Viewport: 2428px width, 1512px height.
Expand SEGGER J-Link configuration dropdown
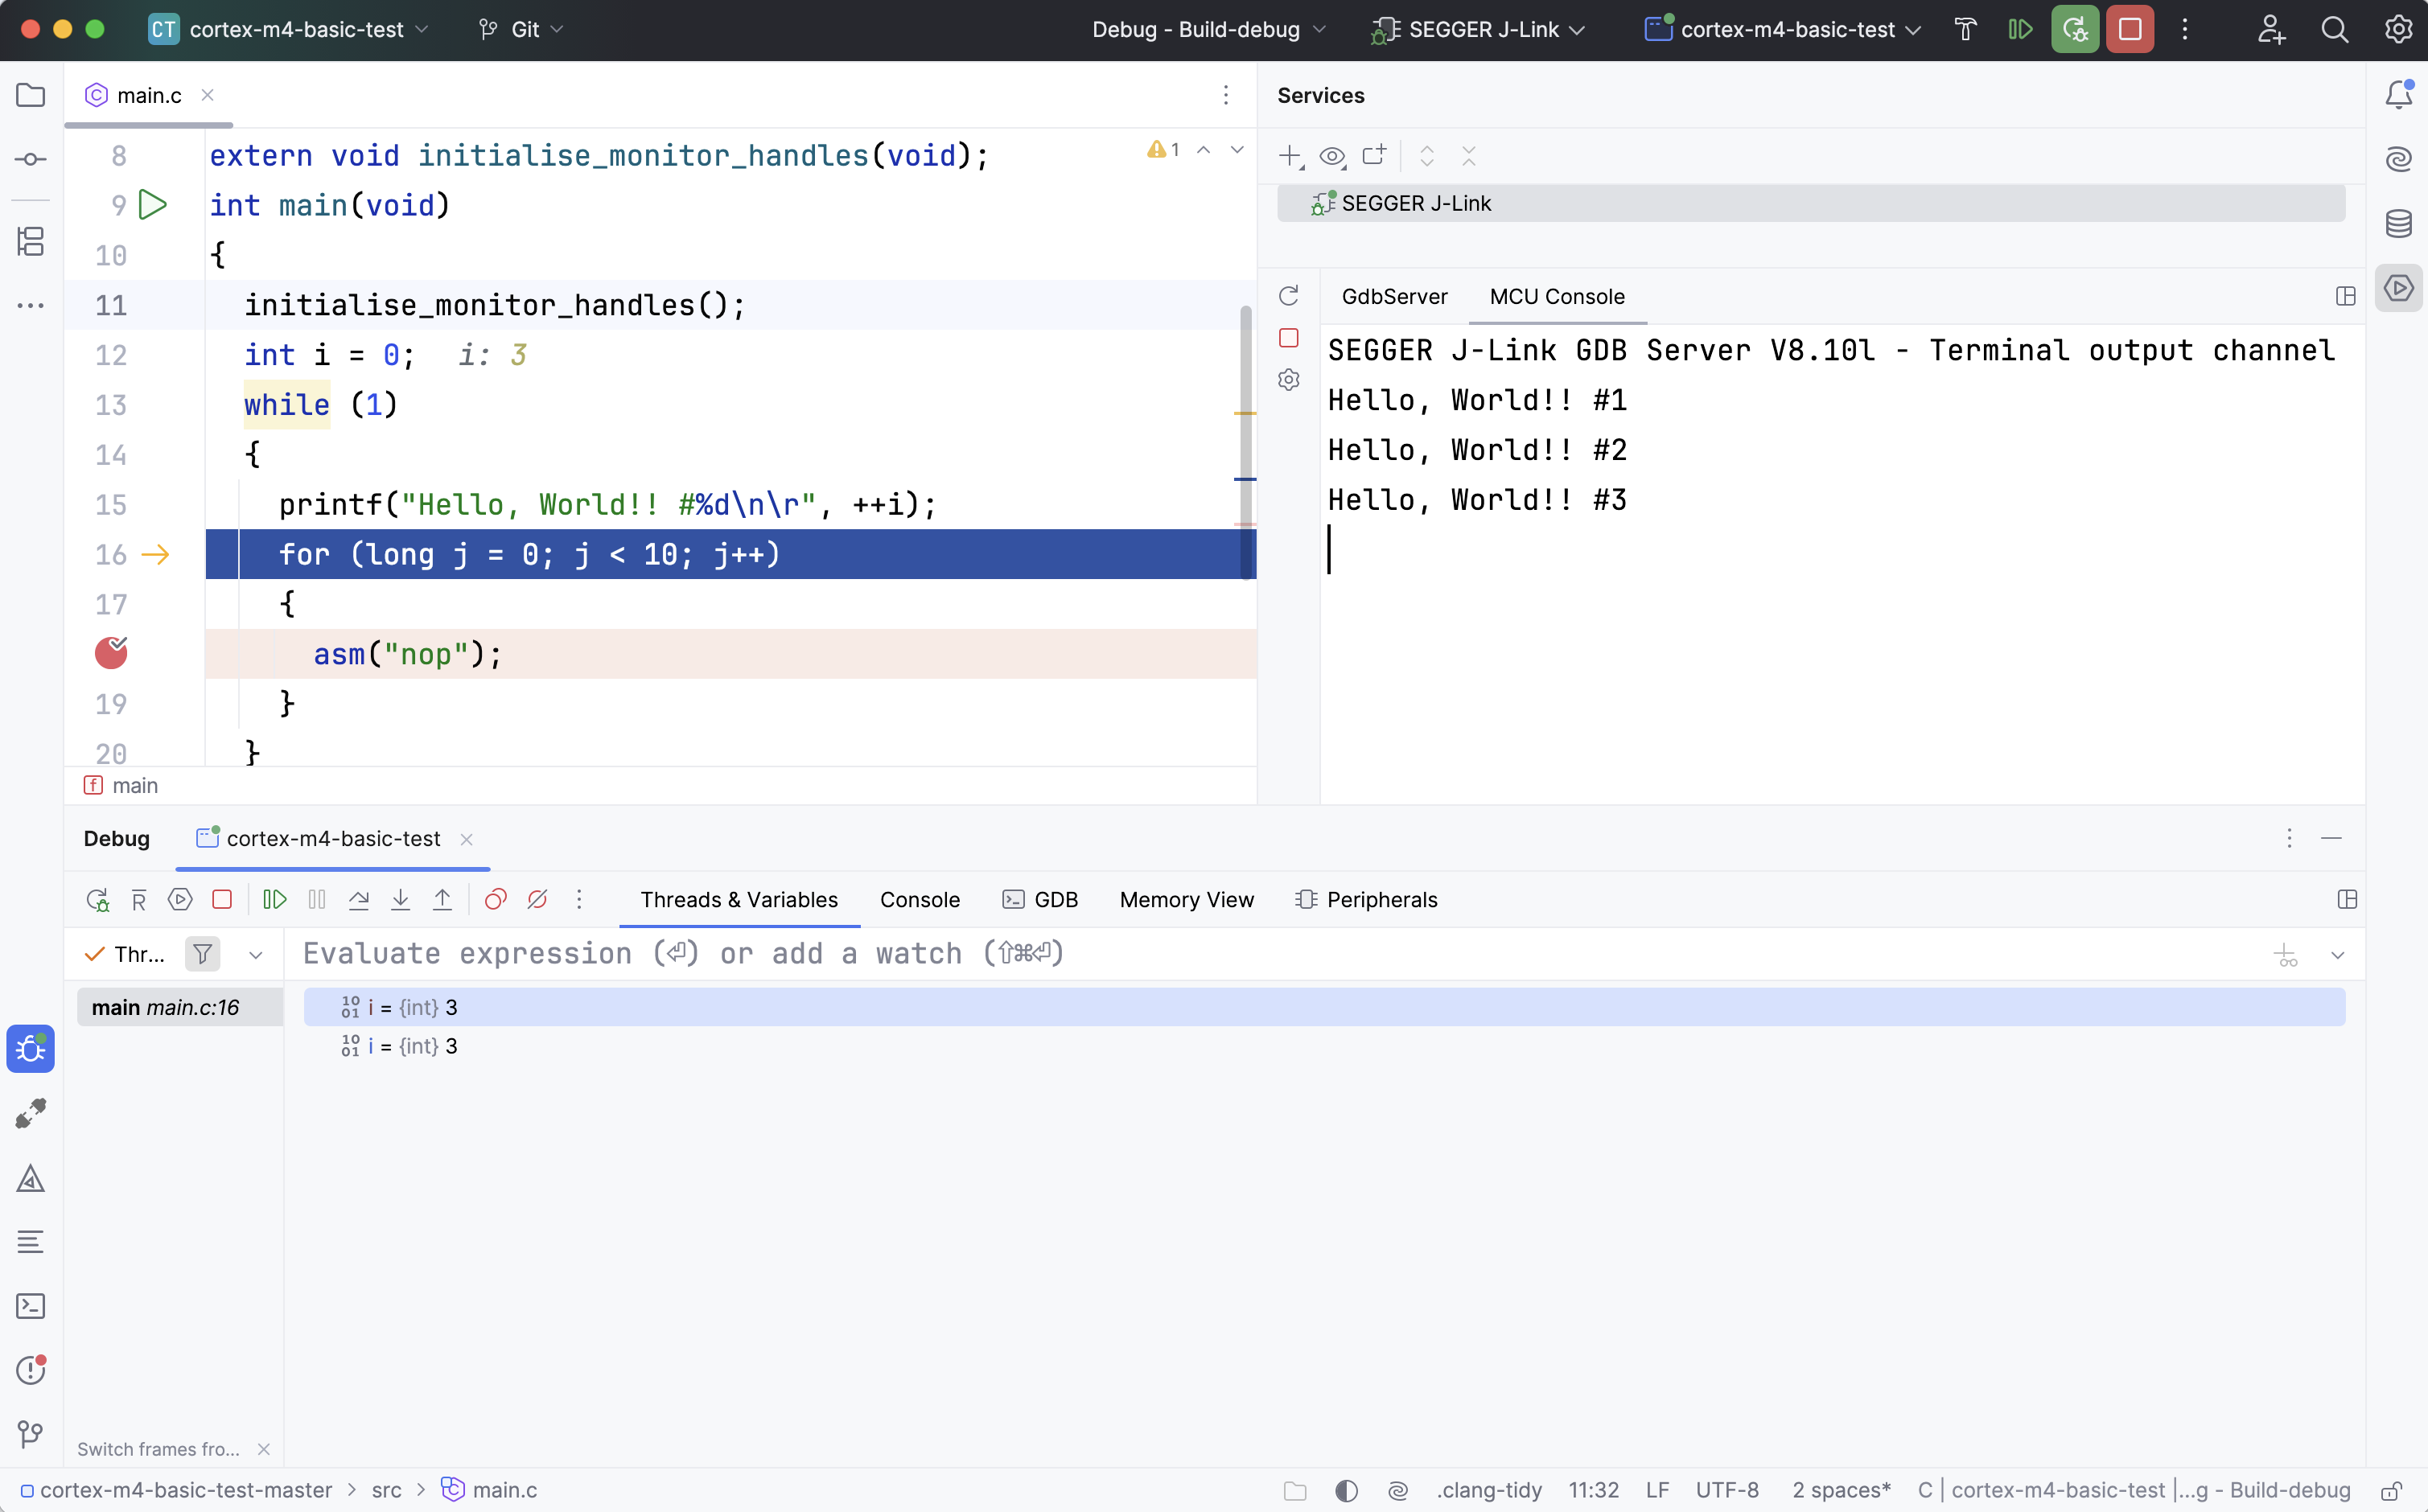pos(1484,30)
